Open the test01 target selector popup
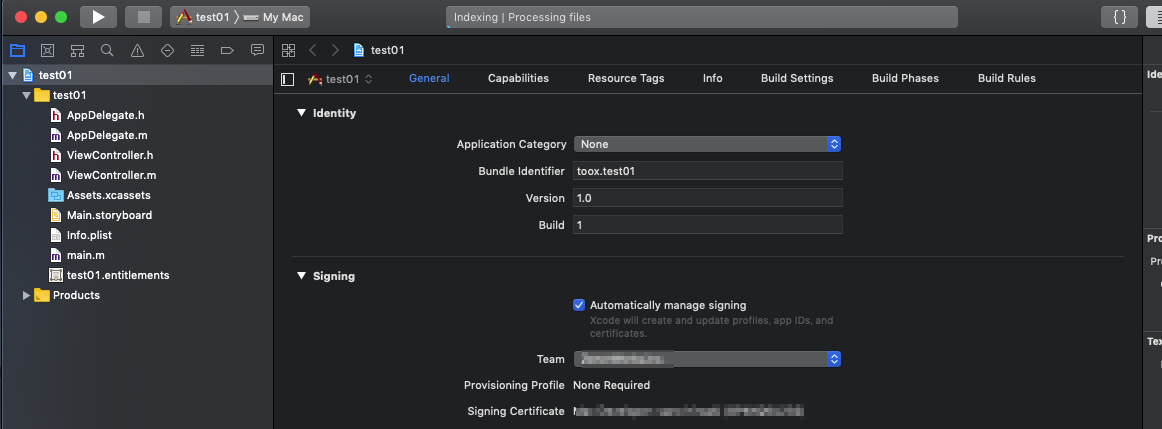Screen dimensions: 1162x429 coord(341,79)
